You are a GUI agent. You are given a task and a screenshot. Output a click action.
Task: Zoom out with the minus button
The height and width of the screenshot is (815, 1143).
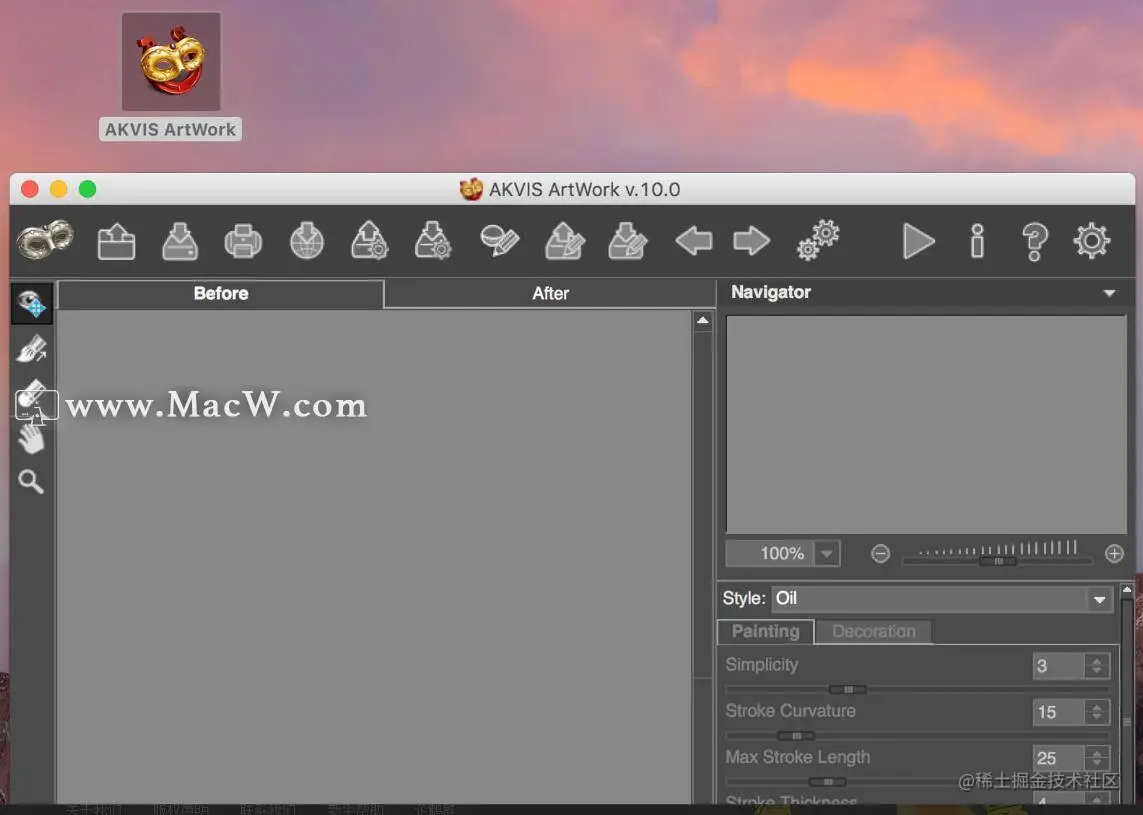881,554
